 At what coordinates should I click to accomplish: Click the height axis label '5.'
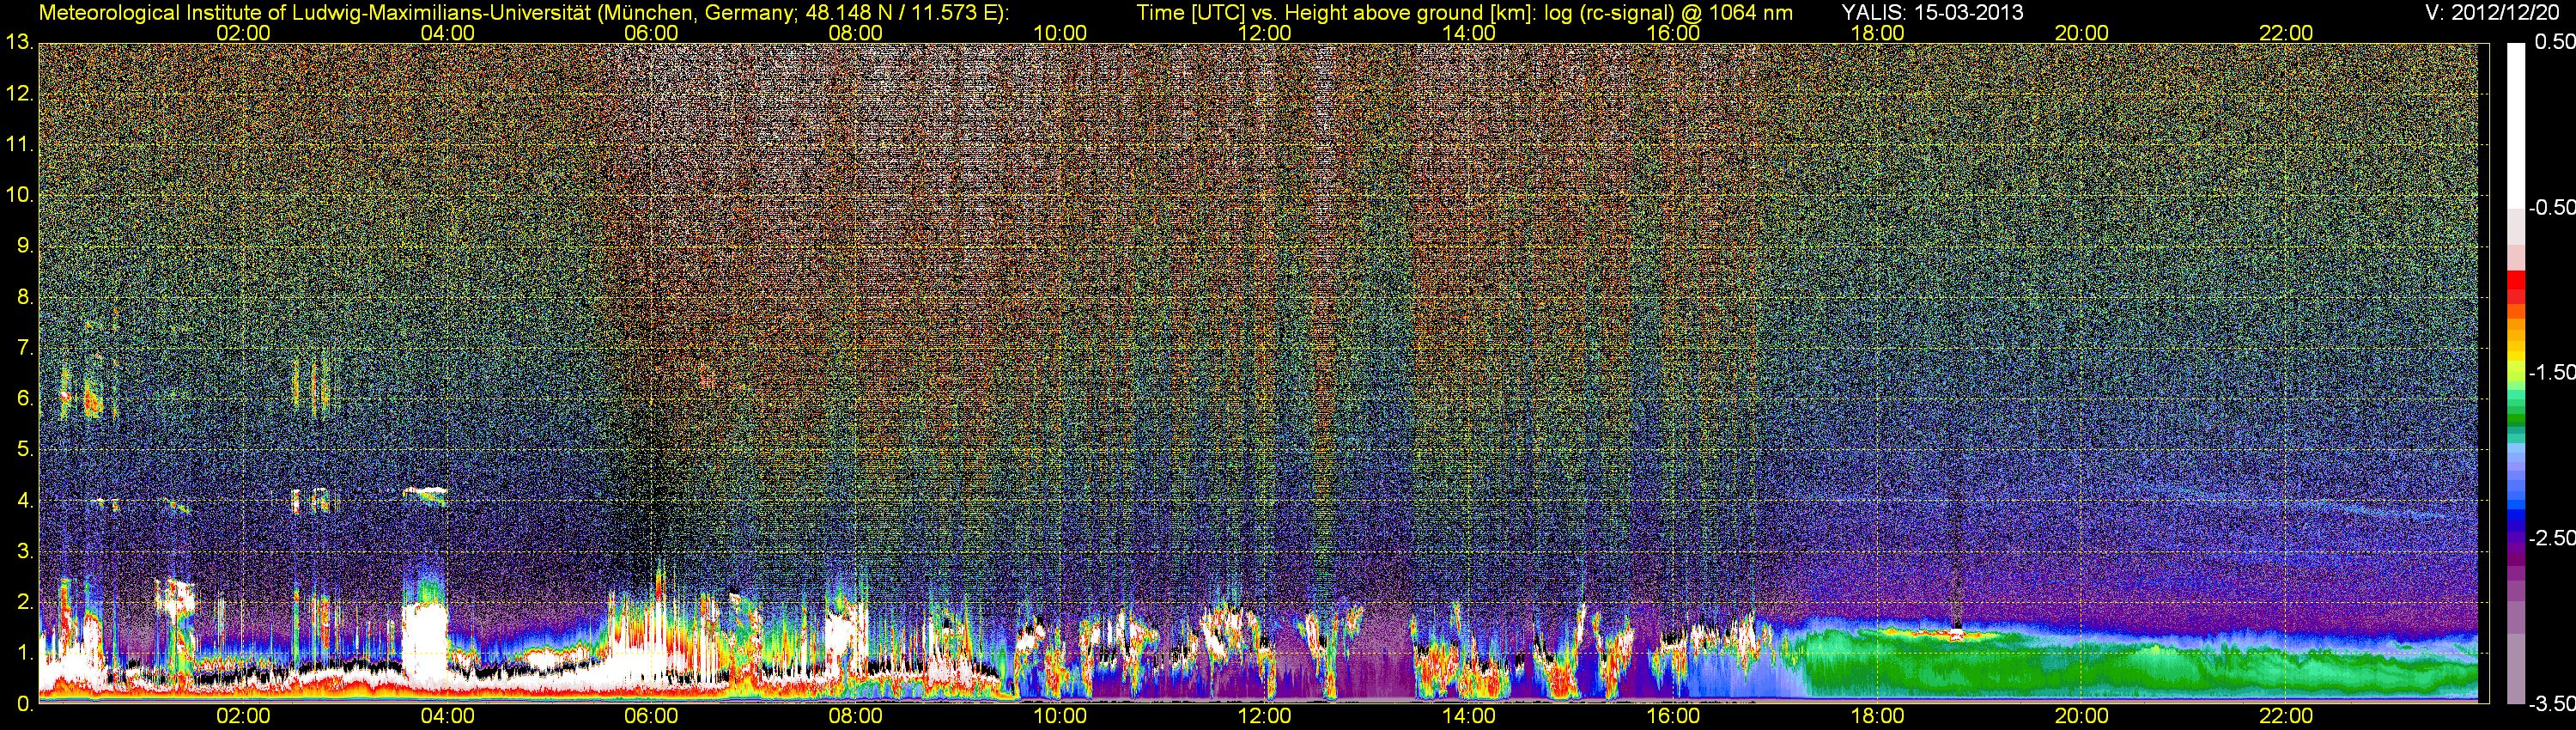(24, 450)
